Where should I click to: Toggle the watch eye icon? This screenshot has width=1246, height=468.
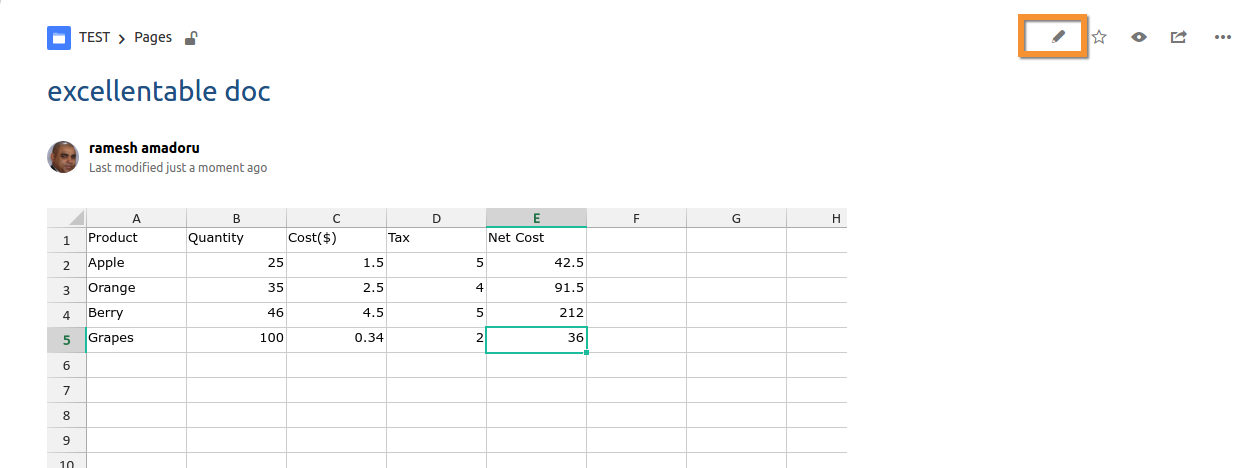pos(1139,37)
